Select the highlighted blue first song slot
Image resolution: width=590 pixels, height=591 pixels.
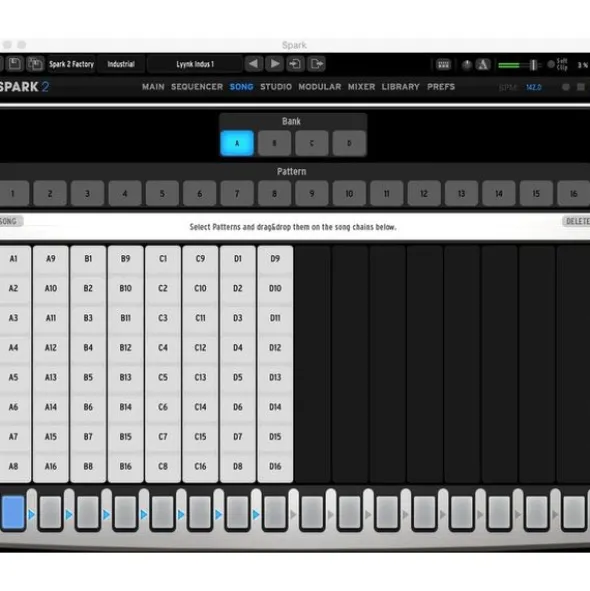(x=13, y=513)
